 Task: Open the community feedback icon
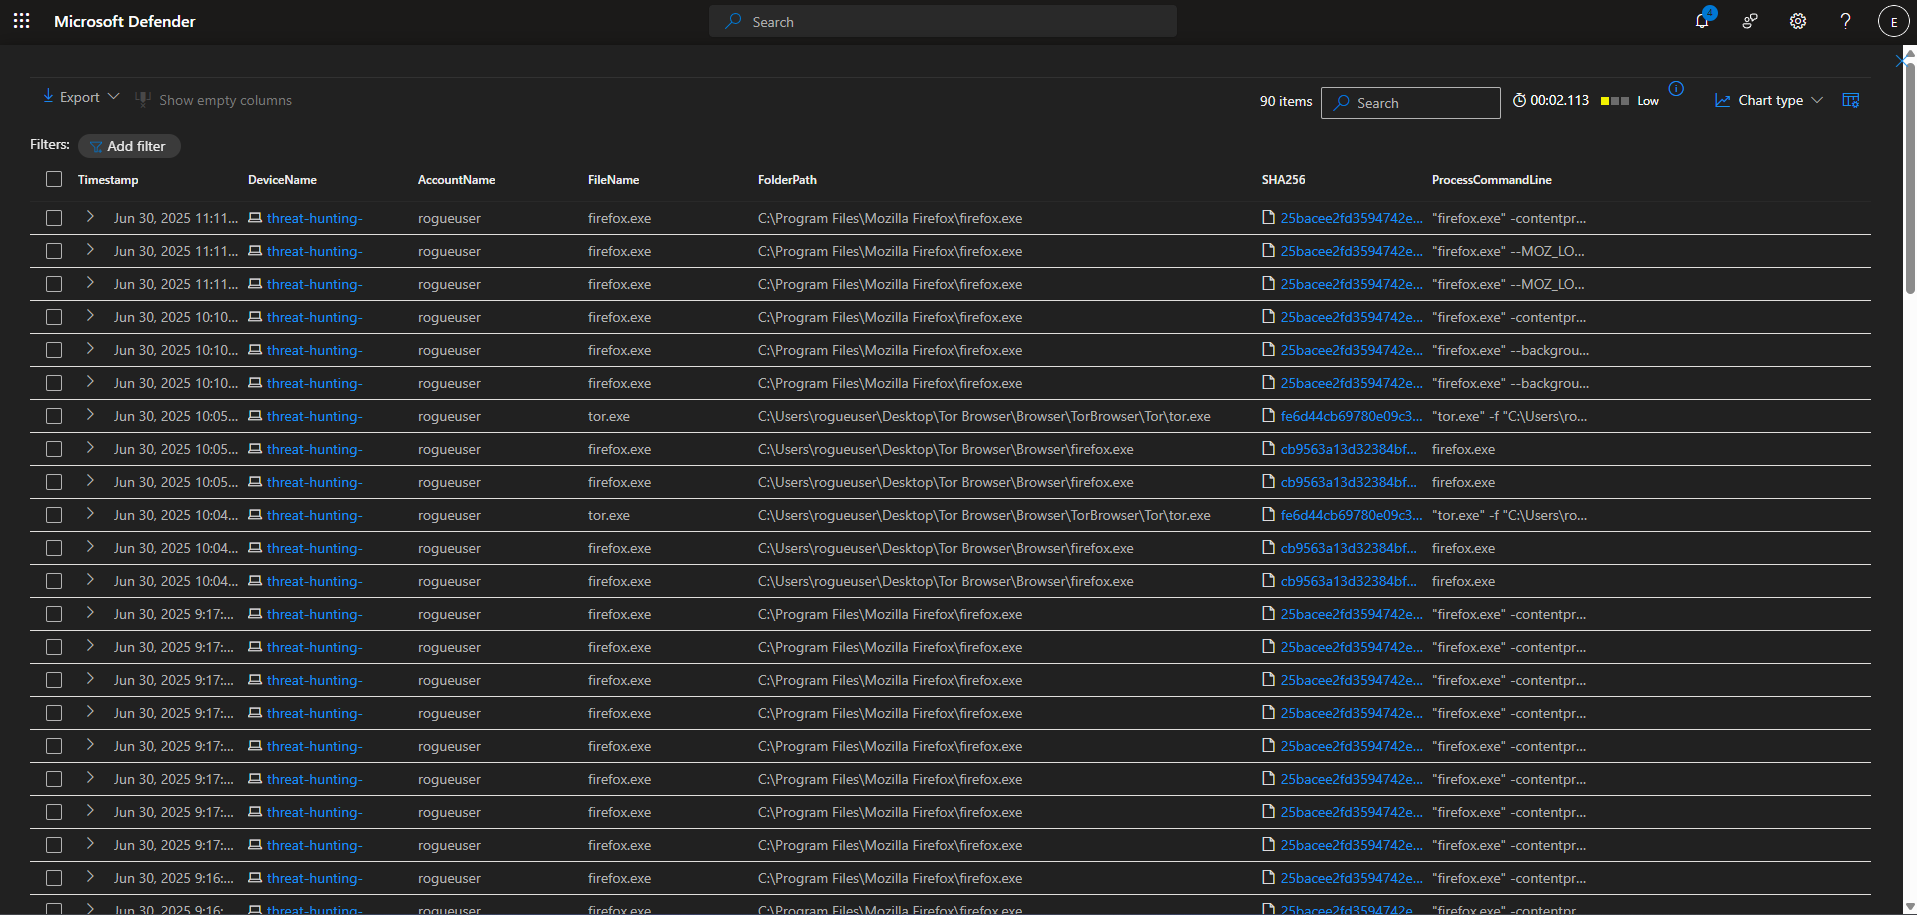coord(1750,21)
